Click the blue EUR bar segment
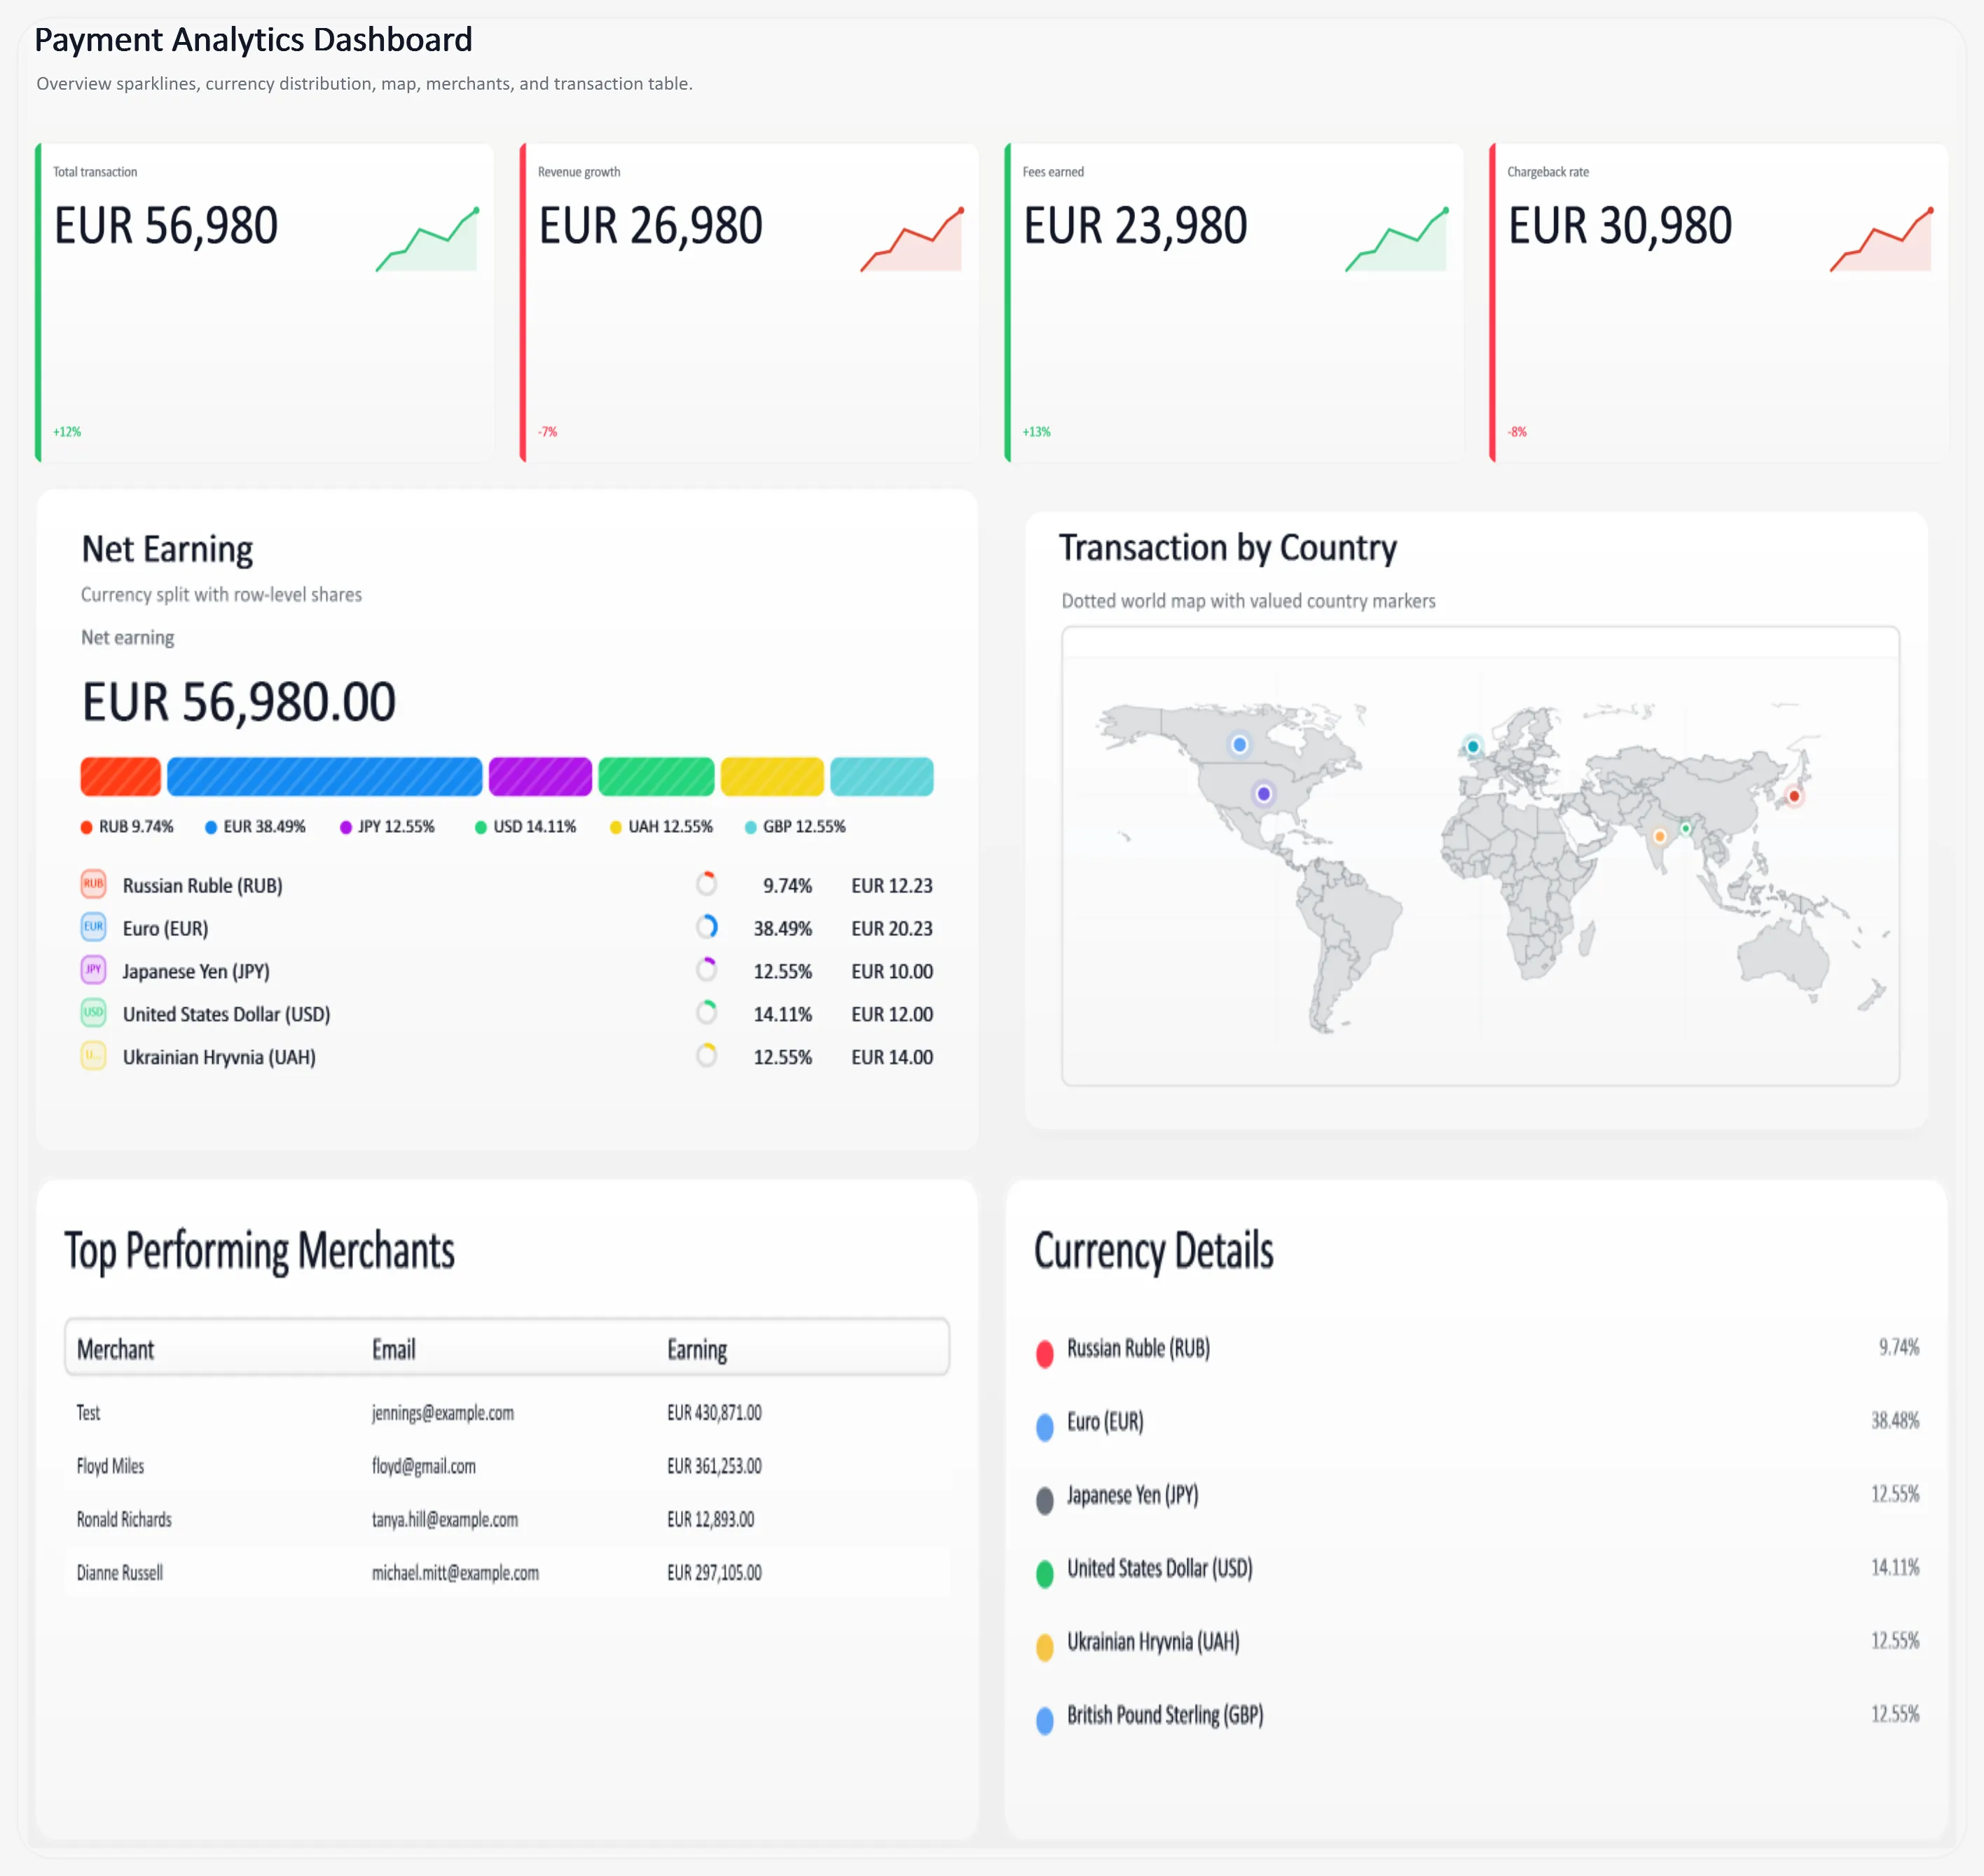Screen dimensions: 1984x1876 coord(325,777)
